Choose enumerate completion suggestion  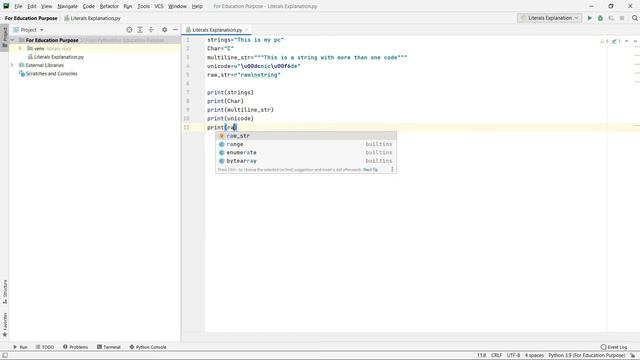306,153
